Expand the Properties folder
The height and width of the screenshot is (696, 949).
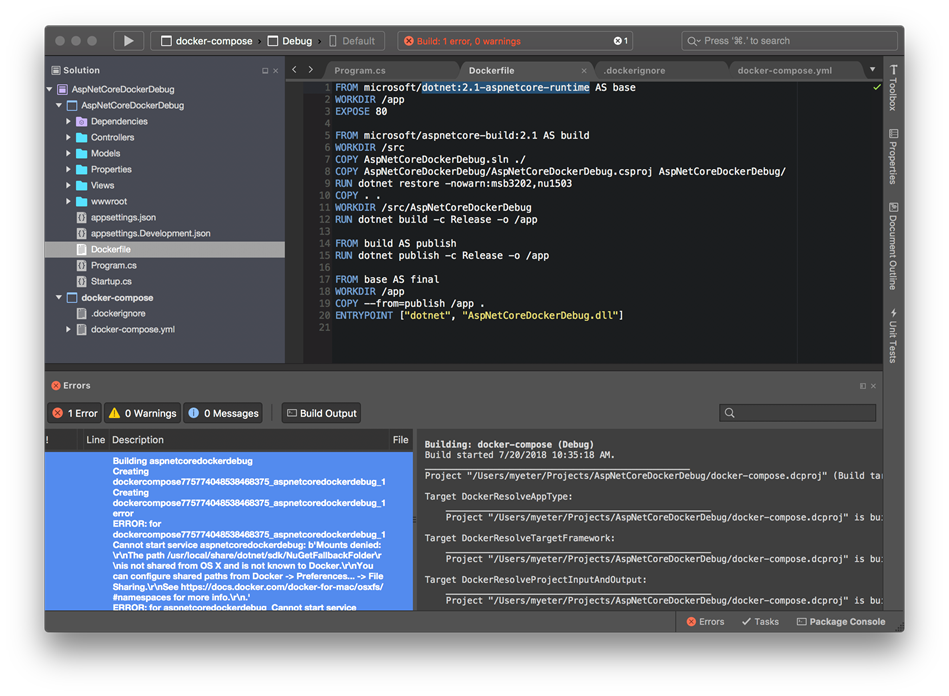click(x=68, y=169)
